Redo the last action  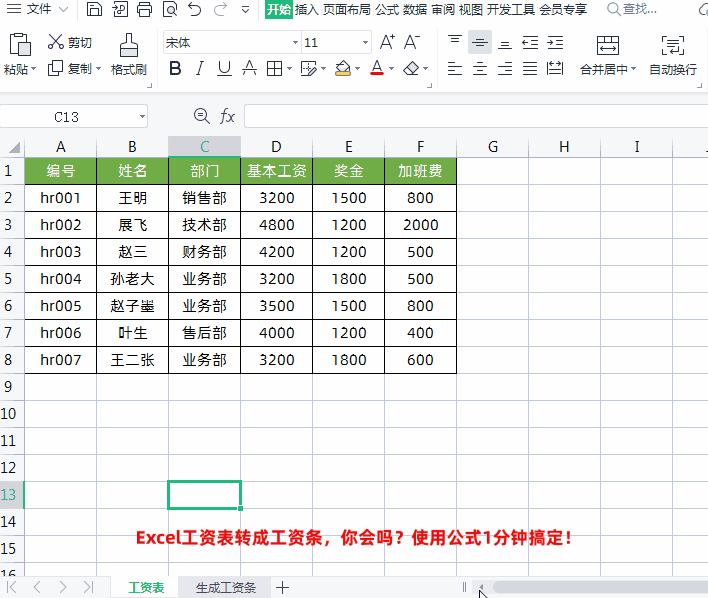[220, 9]
